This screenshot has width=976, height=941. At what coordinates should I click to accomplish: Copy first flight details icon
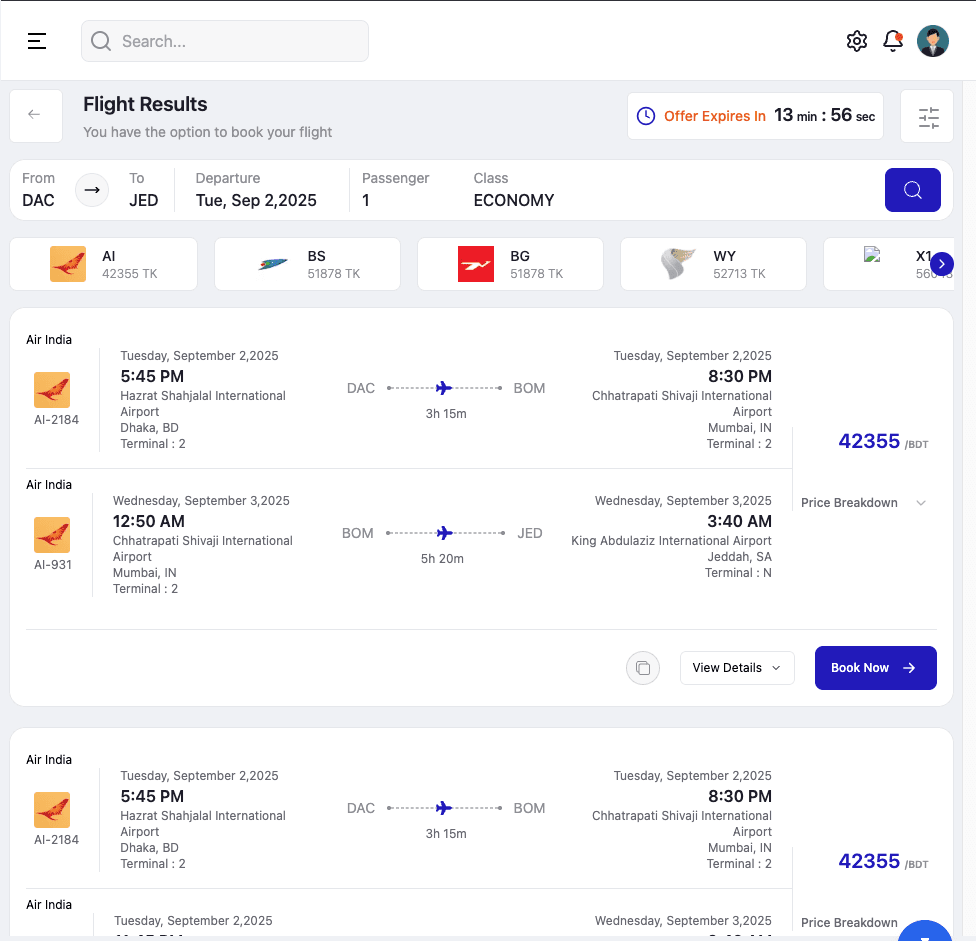click(x=643, y=668)
